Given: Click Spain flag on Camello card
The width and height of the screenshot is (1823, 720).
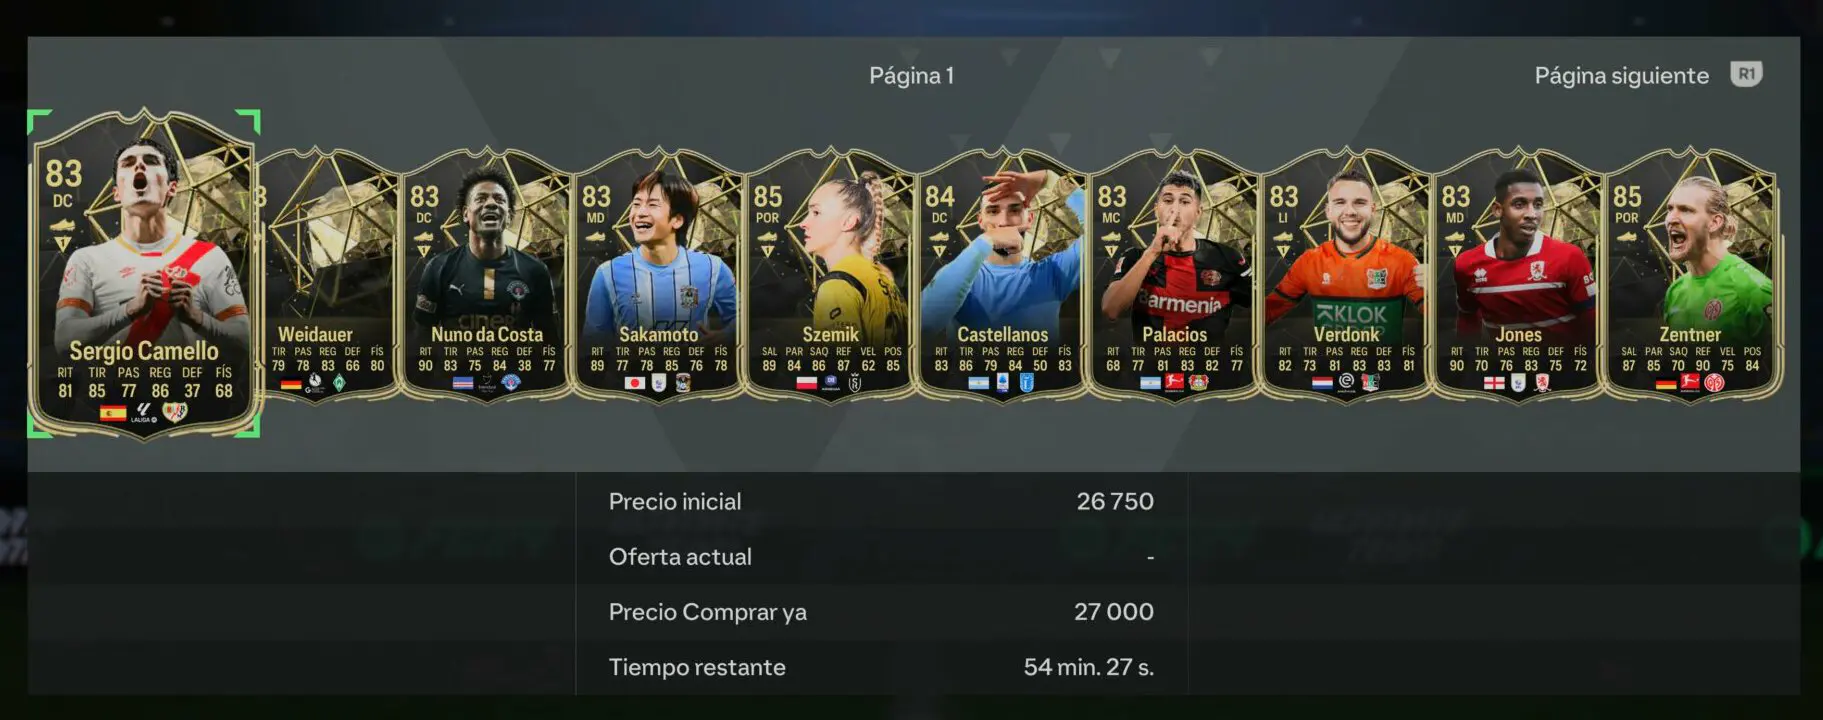Looking at the screenshot, I should pyautogui.click(x=112, y=412).
